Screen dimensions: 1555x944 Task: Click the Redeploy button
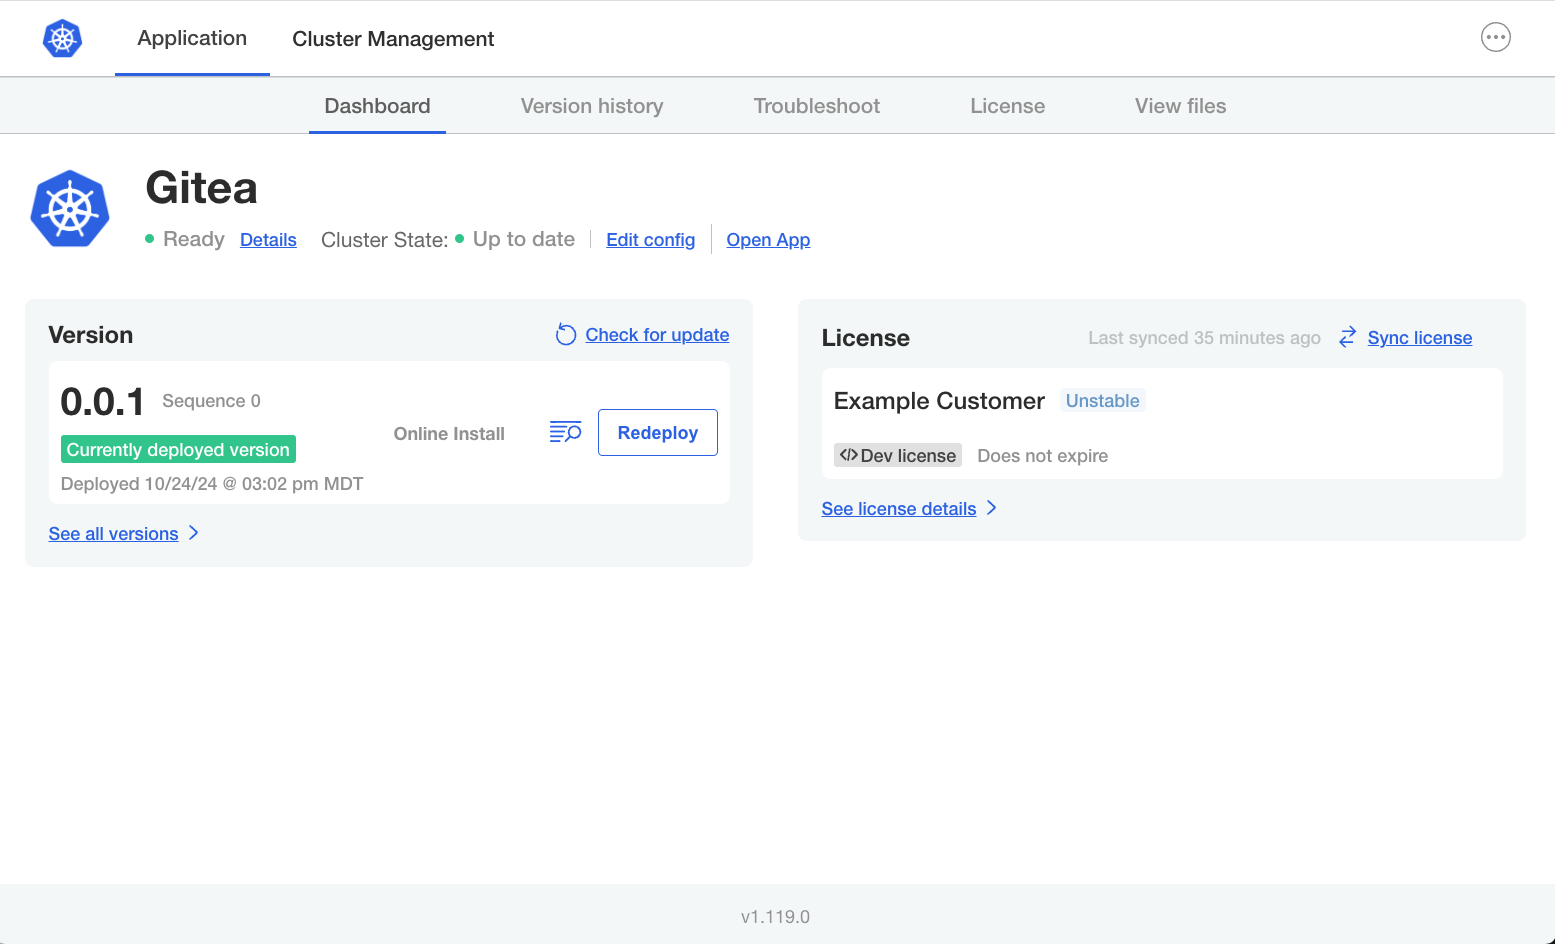pos(657,432)
